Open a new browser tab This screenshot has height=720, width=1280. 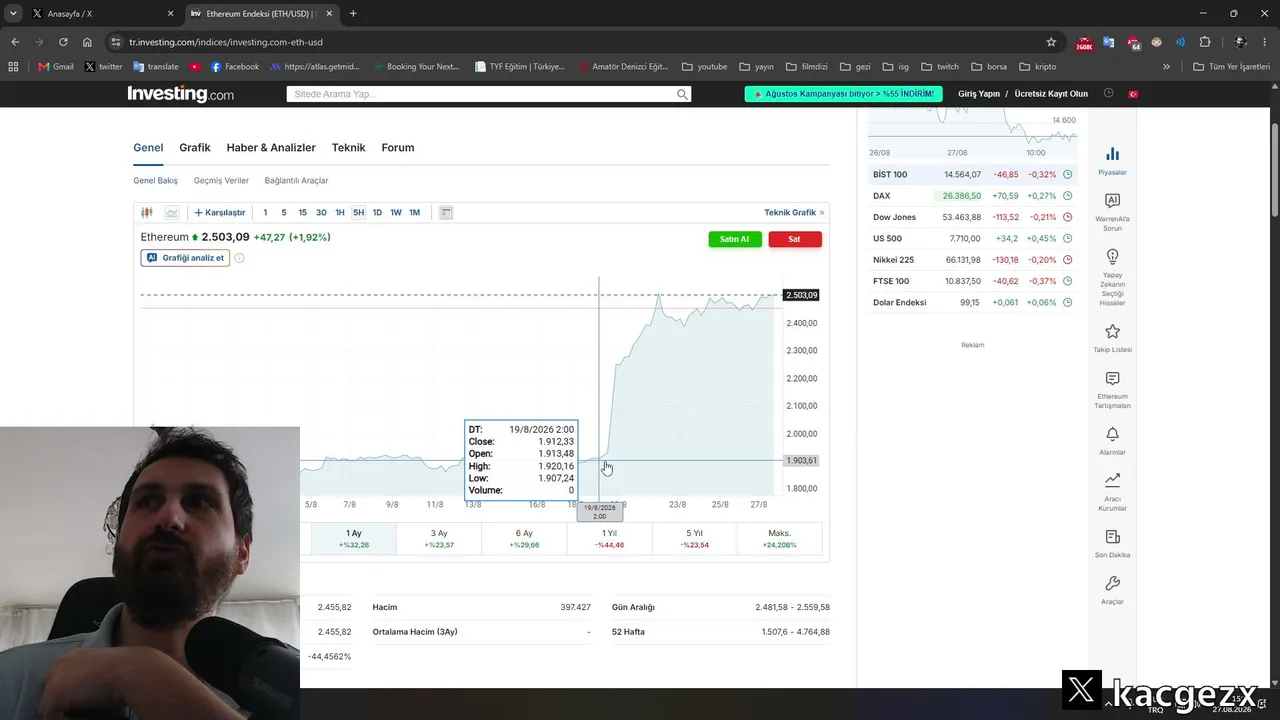(x=353, y=14)
